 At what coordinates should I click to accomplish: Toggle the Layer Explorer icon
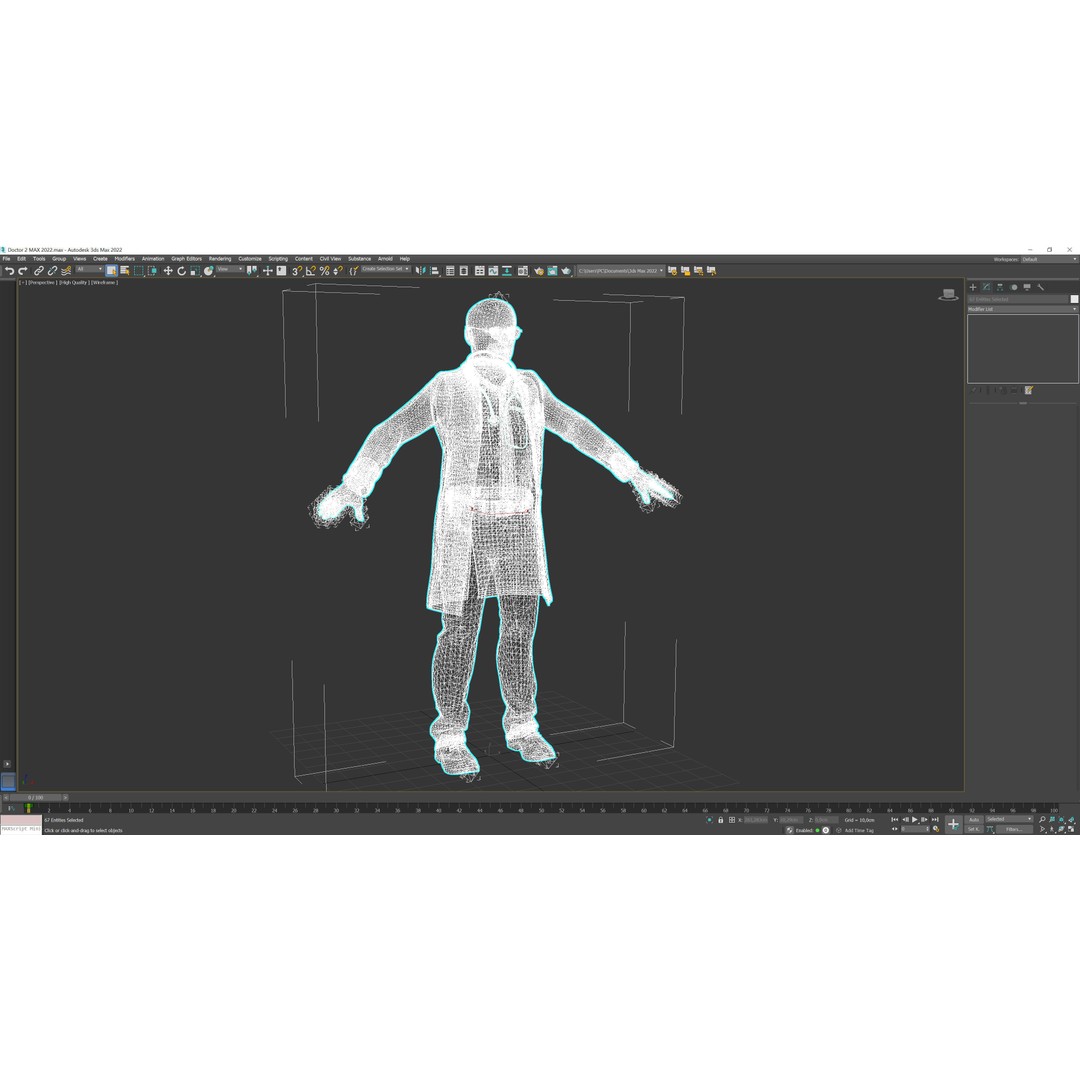[x=464, y=271]
